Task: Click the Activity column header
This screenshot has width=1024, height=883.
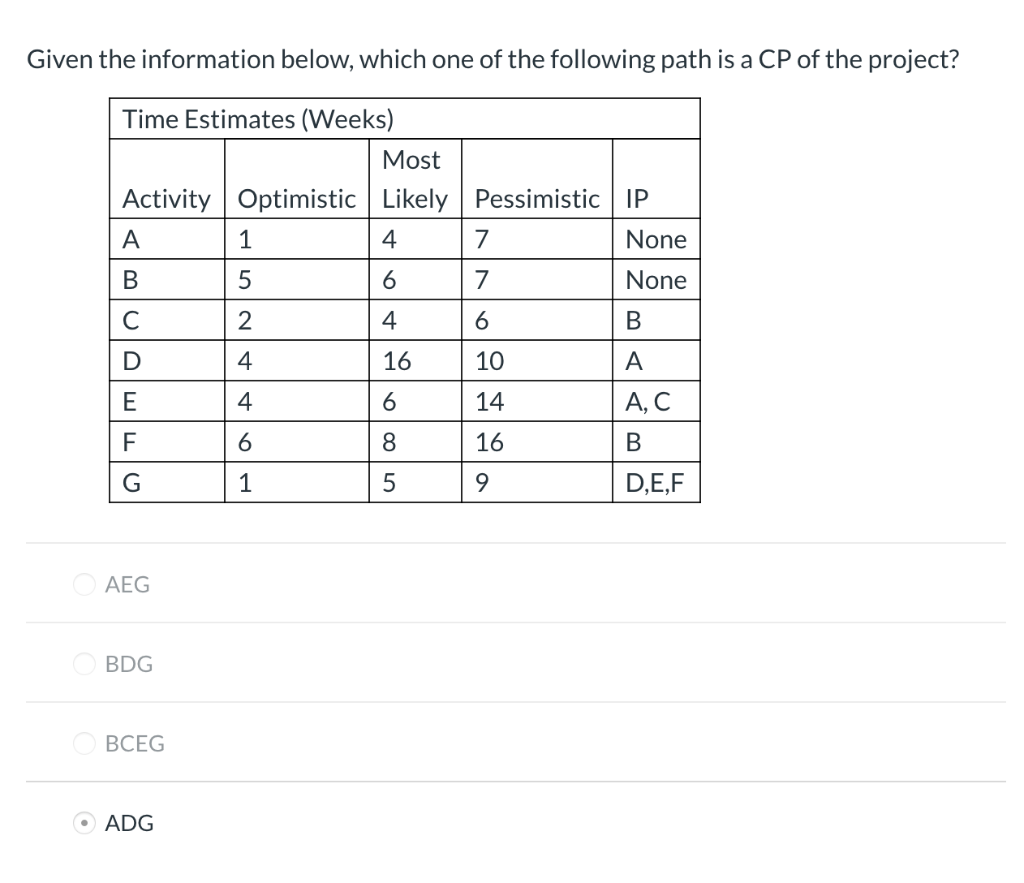Action: (167, 179)
